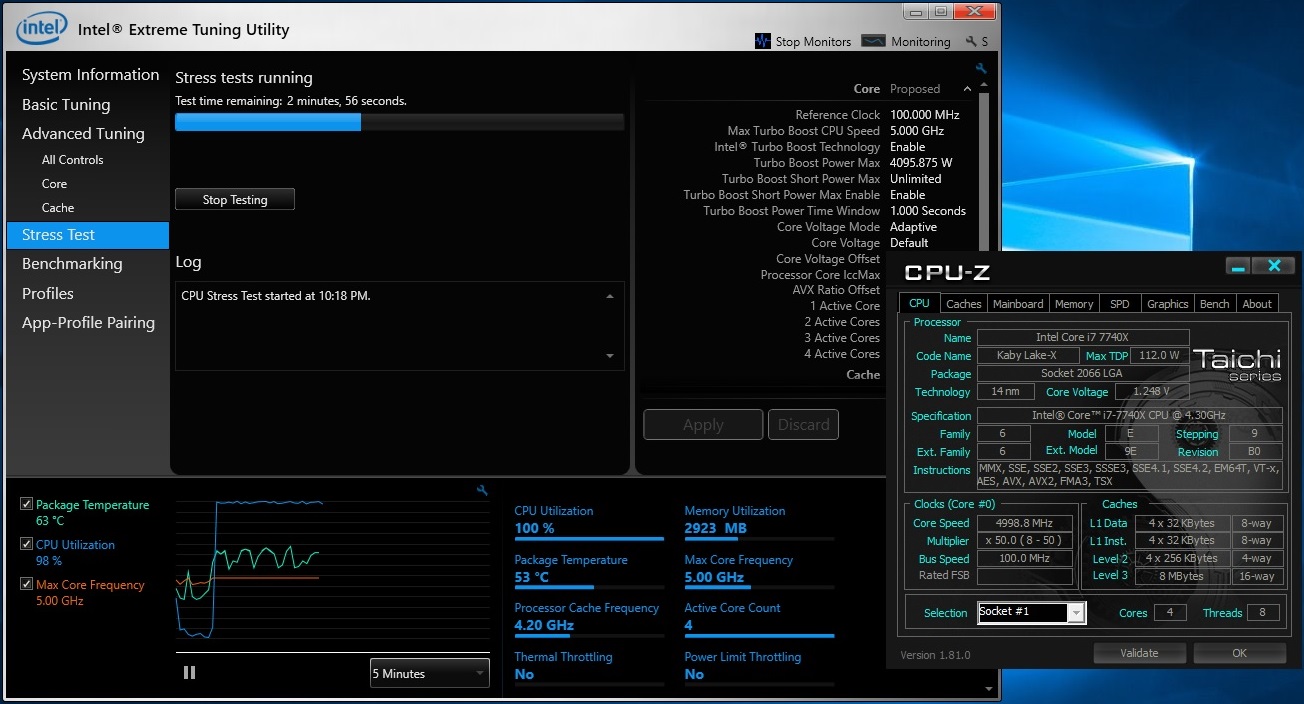Click the settings panel scrollbar up arrow
Viewport: 1304px width, 704px height.
(x=983, y=86)
